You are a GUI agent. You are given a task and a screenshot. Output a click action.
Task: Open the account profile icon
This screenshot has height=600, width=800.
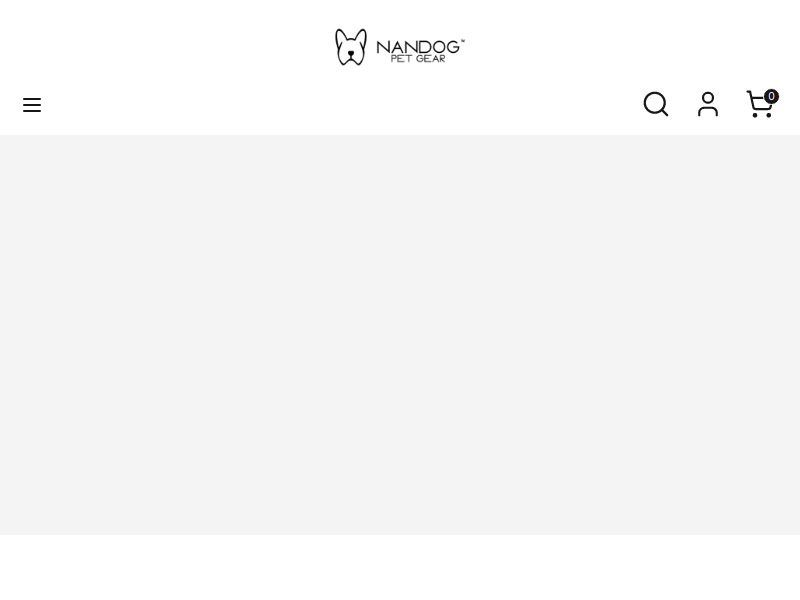coord(708,104)
